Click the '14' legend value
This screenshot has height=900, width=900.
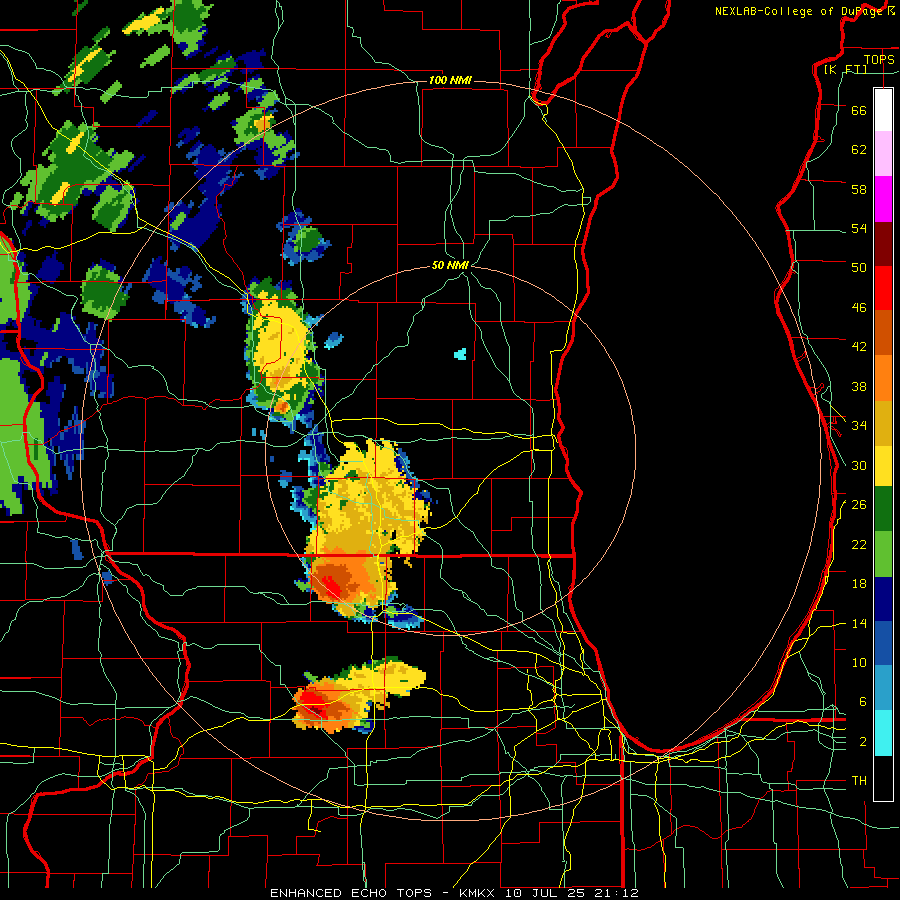pyautogui.click(x=859, y=623)
